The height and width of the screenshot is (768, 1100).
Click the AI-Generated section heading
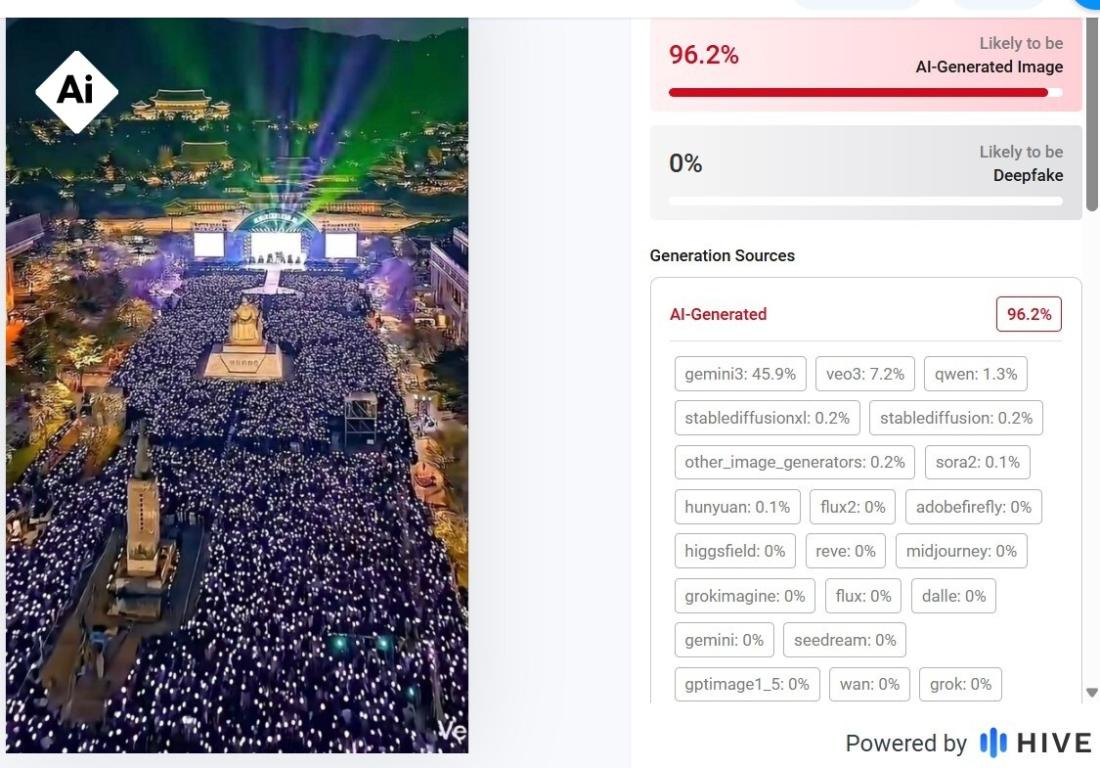(718, 314)
